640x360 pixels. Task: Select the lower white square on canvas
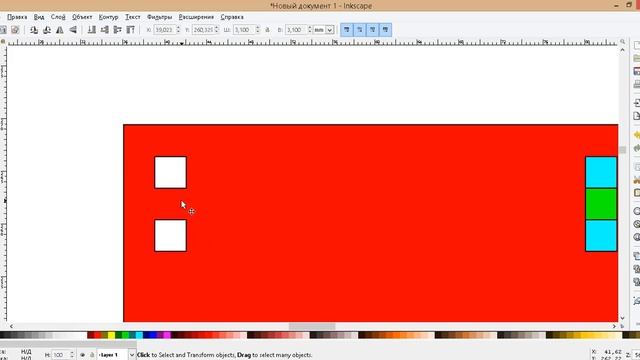171,236
